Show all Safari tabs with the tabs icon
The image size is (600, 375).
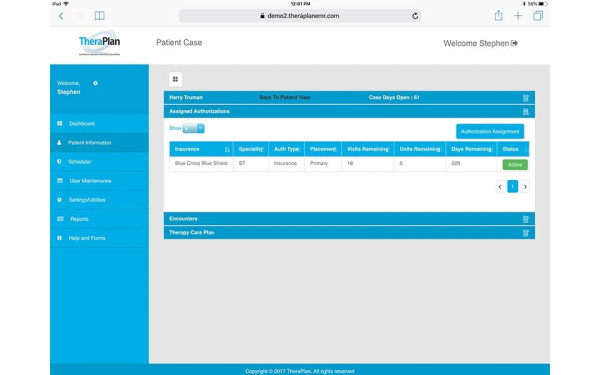click(x=538, y=16)
